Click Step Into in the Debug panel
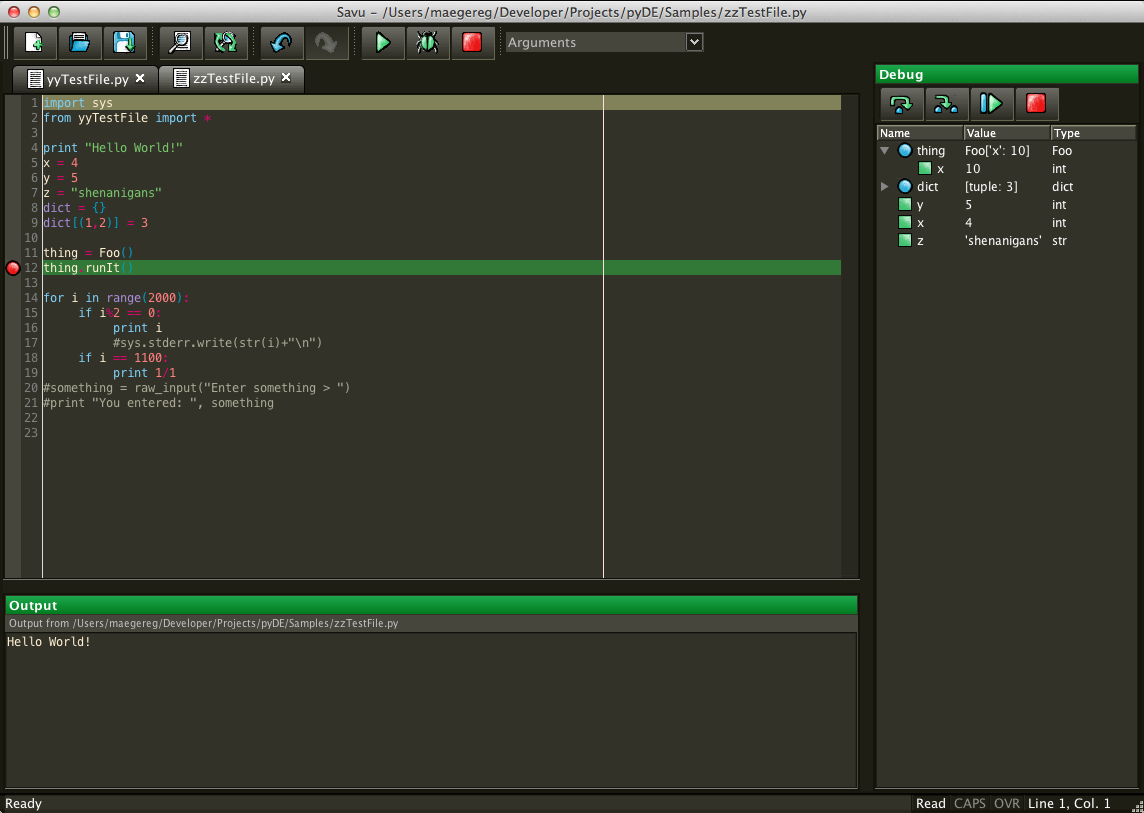This screenshot has width=1144, height=813. tap(945, 104)
